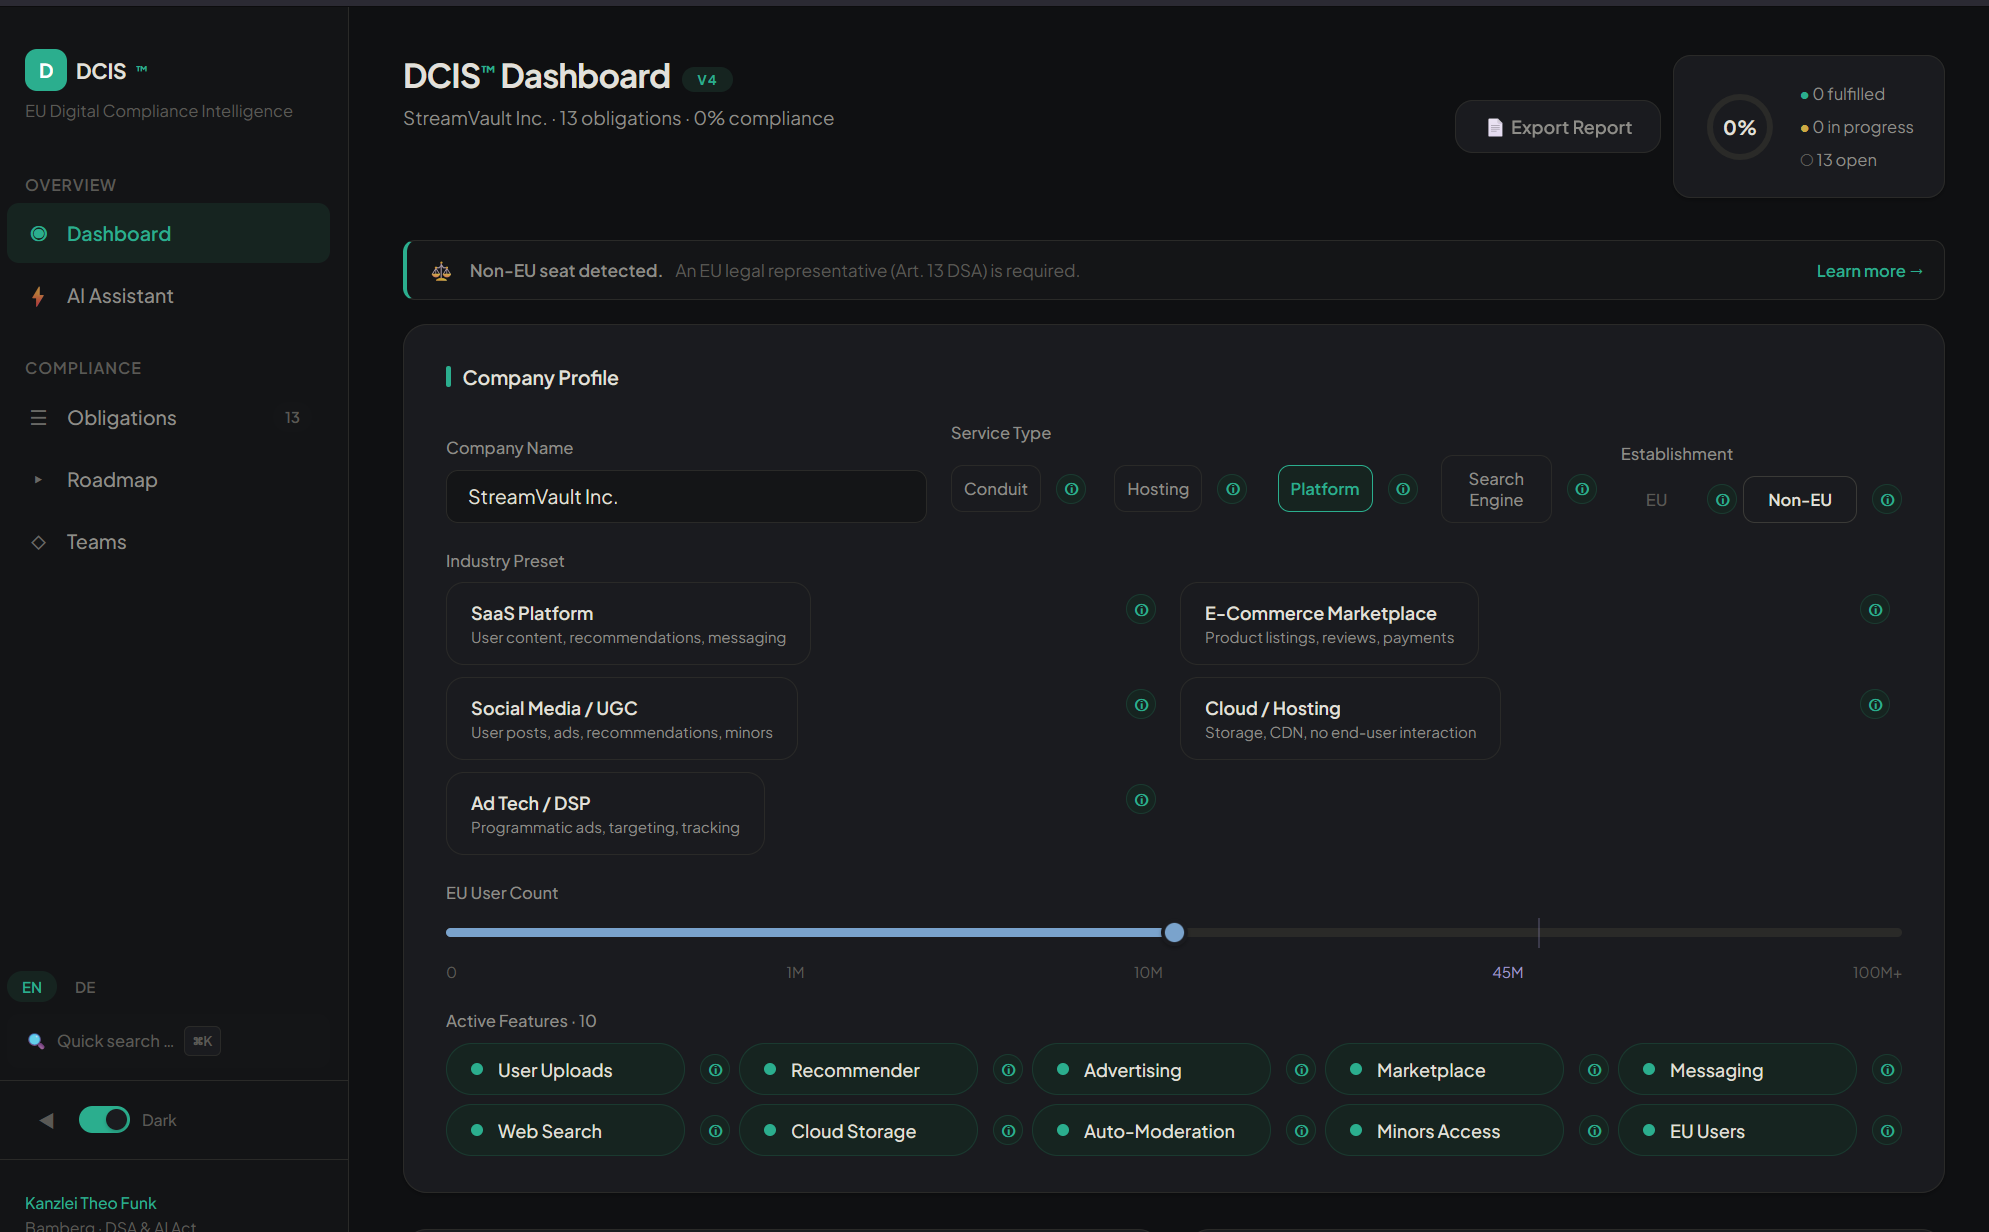Screen dimensions: 1989x1232
Task: Click the Dashboard target icon in sidebar
Action: click(39, 233)
